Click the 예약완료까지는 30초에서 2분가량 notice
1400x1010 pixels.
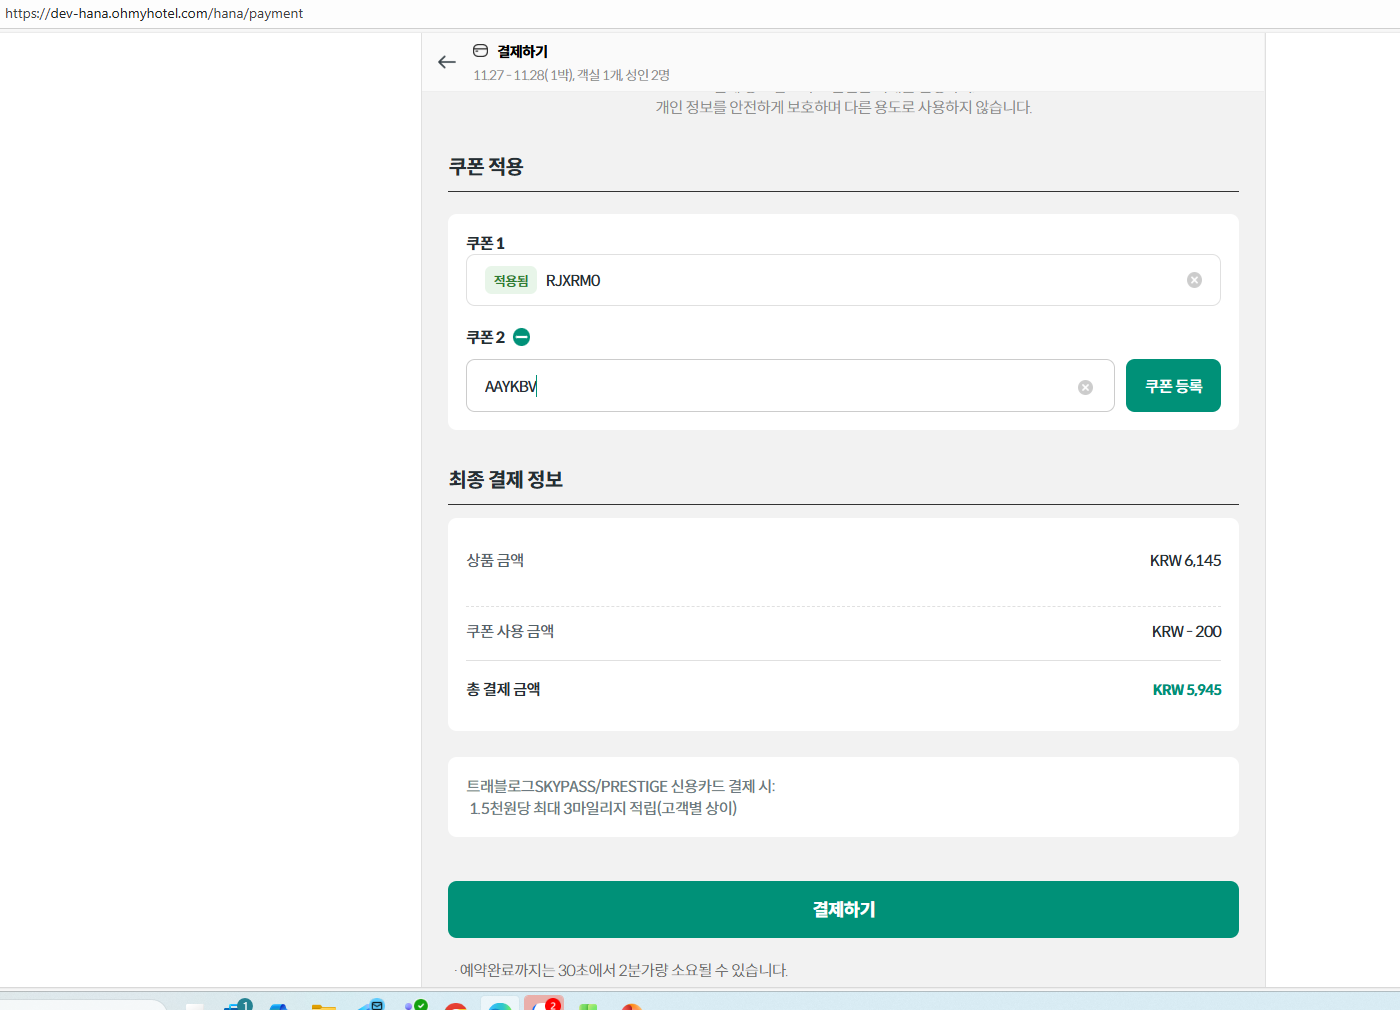click(621, 970)
